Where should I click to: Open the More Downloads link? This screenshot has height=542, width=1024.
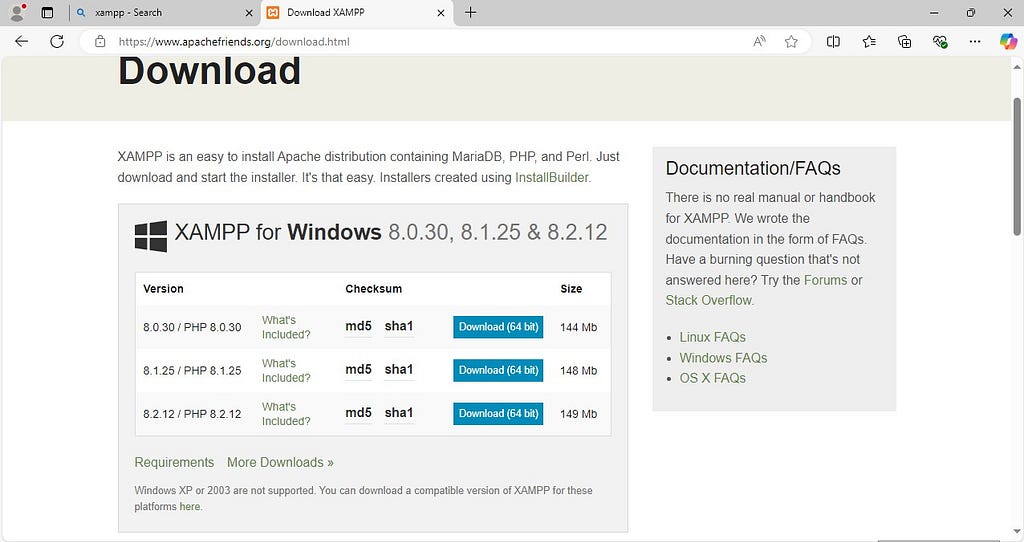280,462
